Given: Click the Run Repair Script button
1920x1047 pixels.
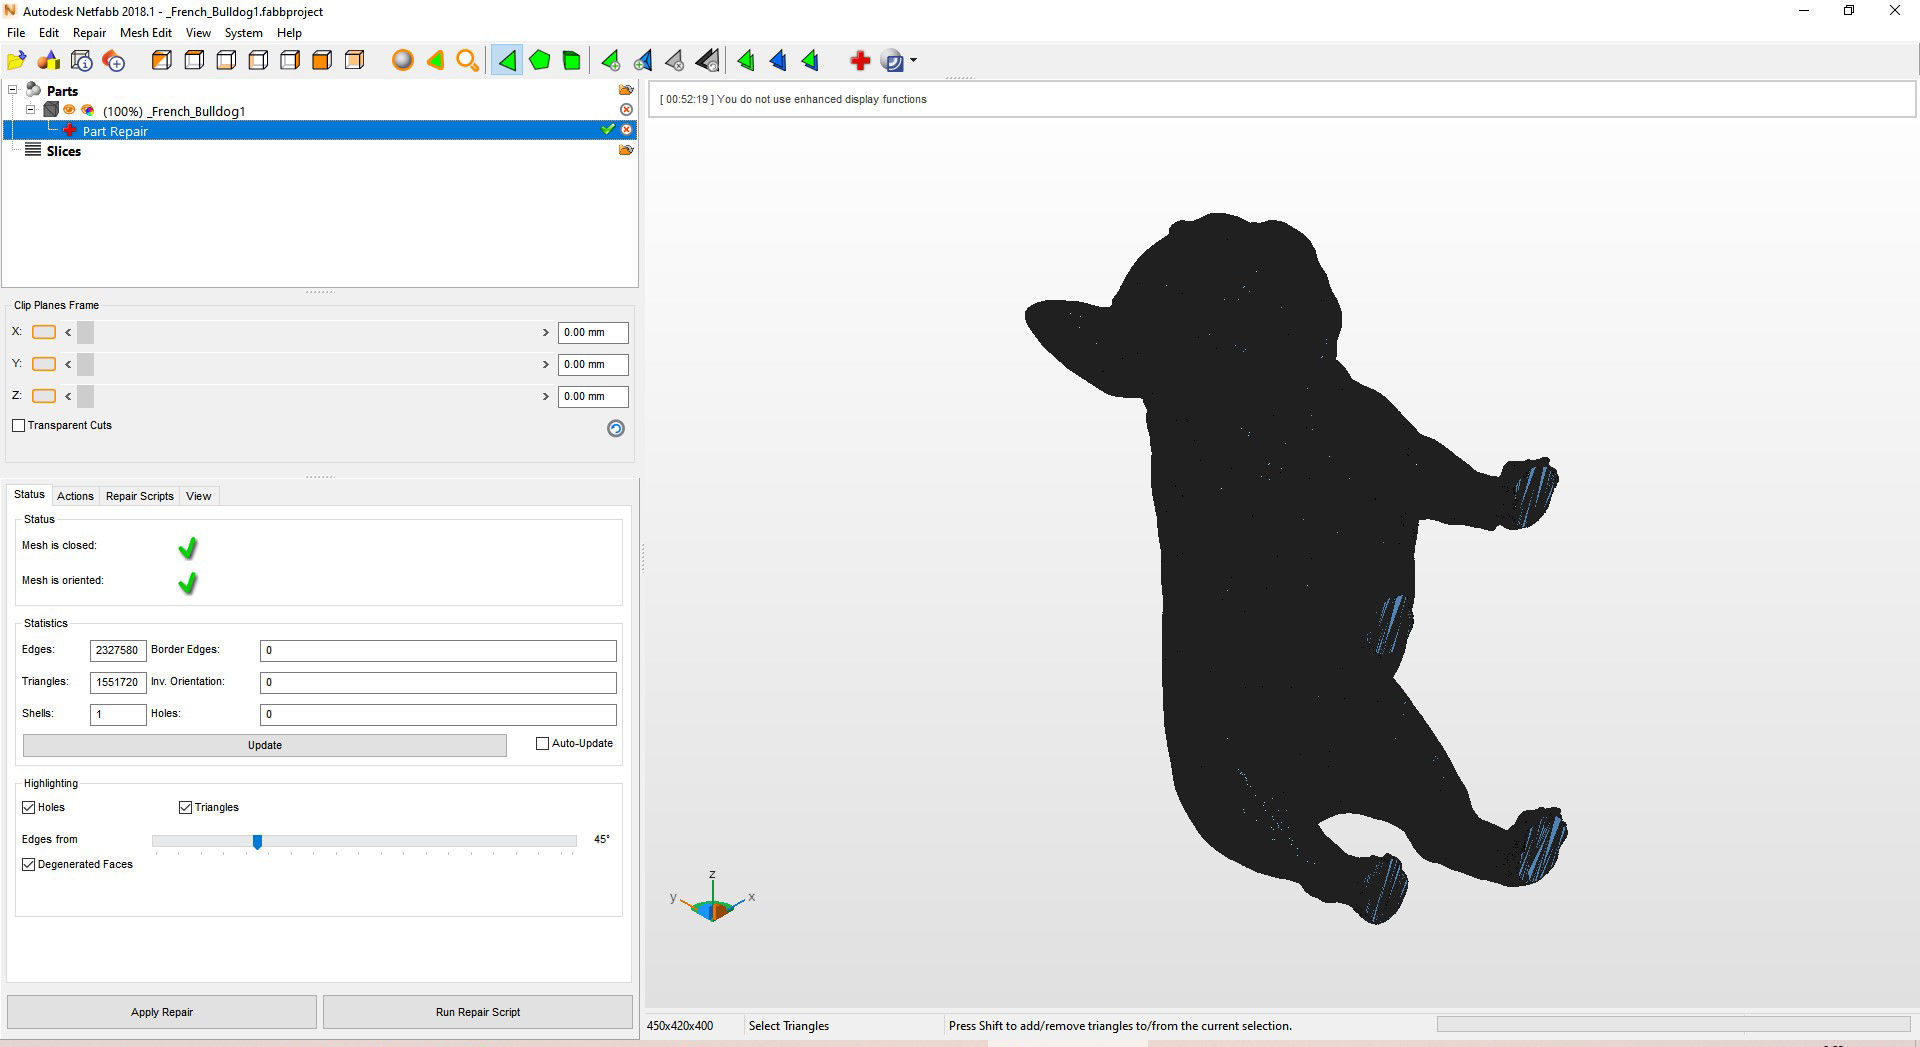Looking at the screenshot, I should coord(478,1012).
